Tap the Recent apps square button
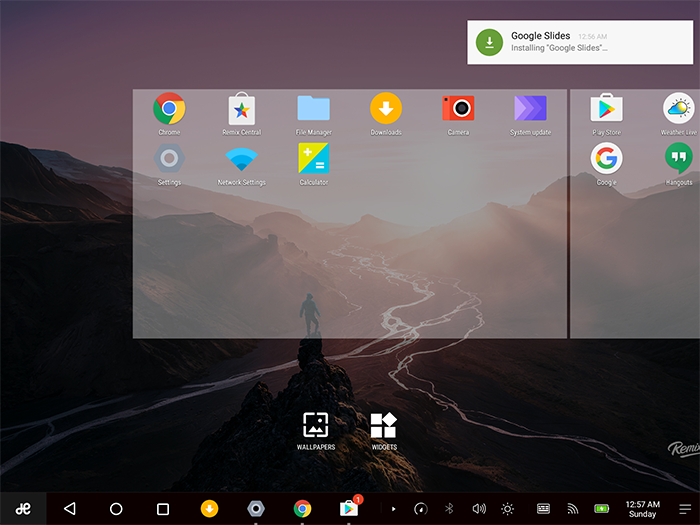Viewport: 700px width, 525px height. 163,509
